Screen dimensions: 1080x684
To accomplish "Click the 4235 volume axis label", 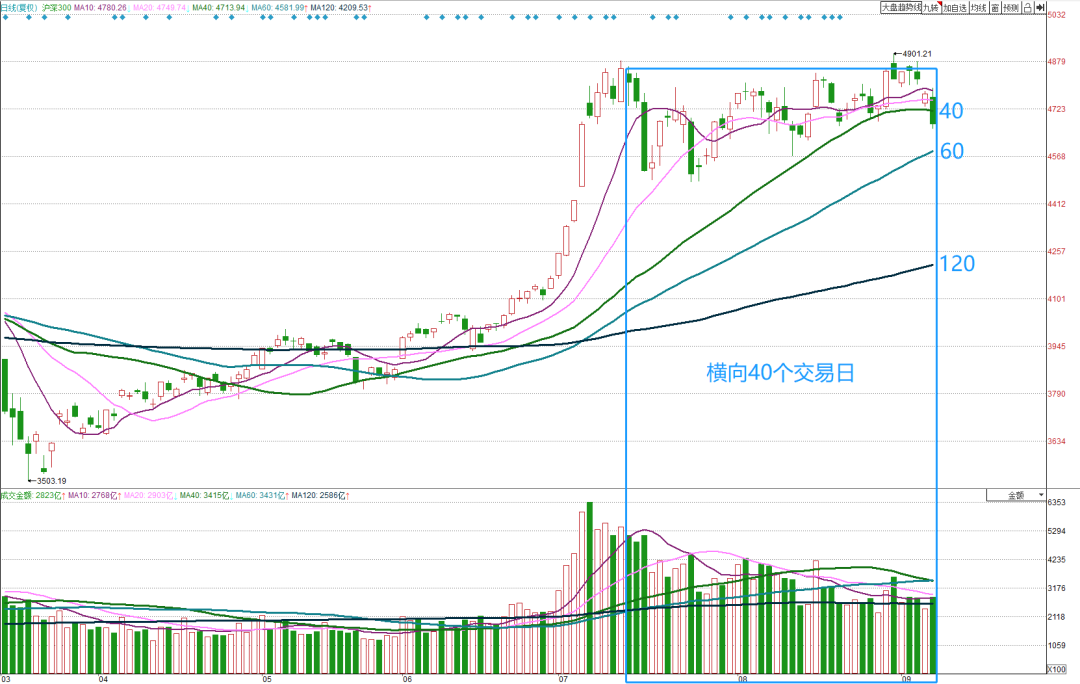I will click(1057, 560).
